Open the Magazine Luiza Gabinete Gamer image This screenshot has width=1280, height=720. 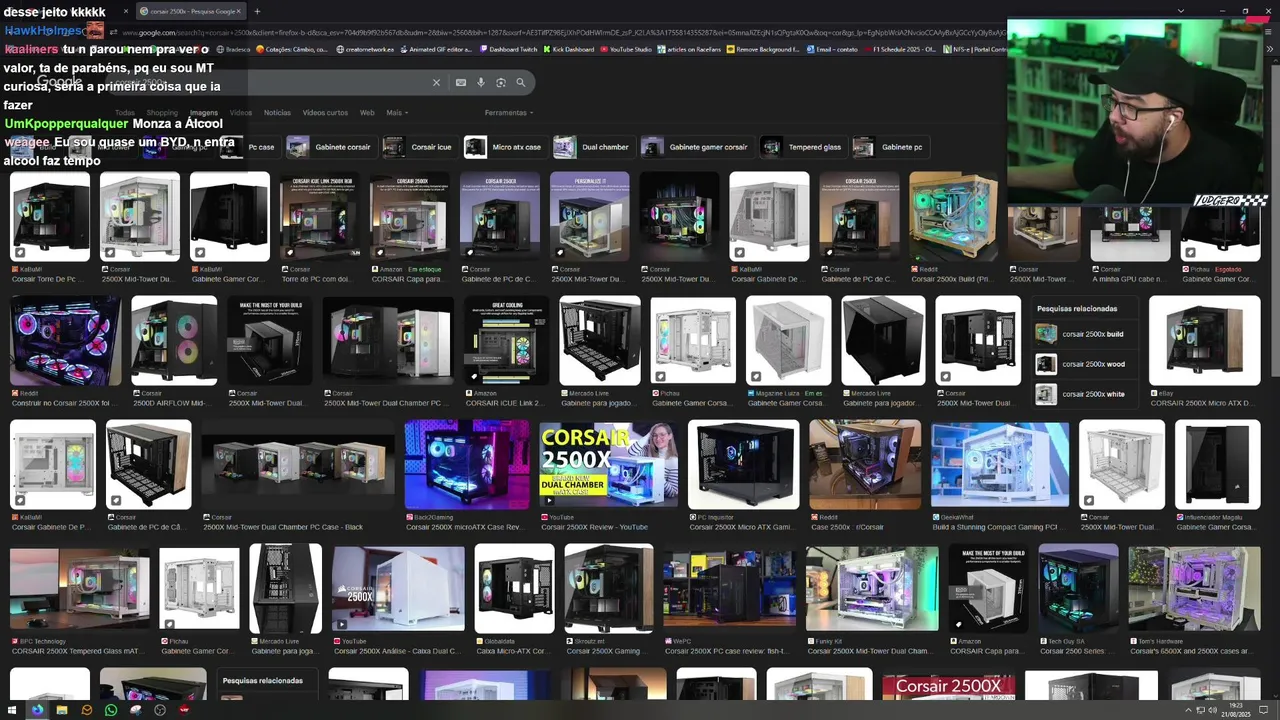click(x=787, y=341)
